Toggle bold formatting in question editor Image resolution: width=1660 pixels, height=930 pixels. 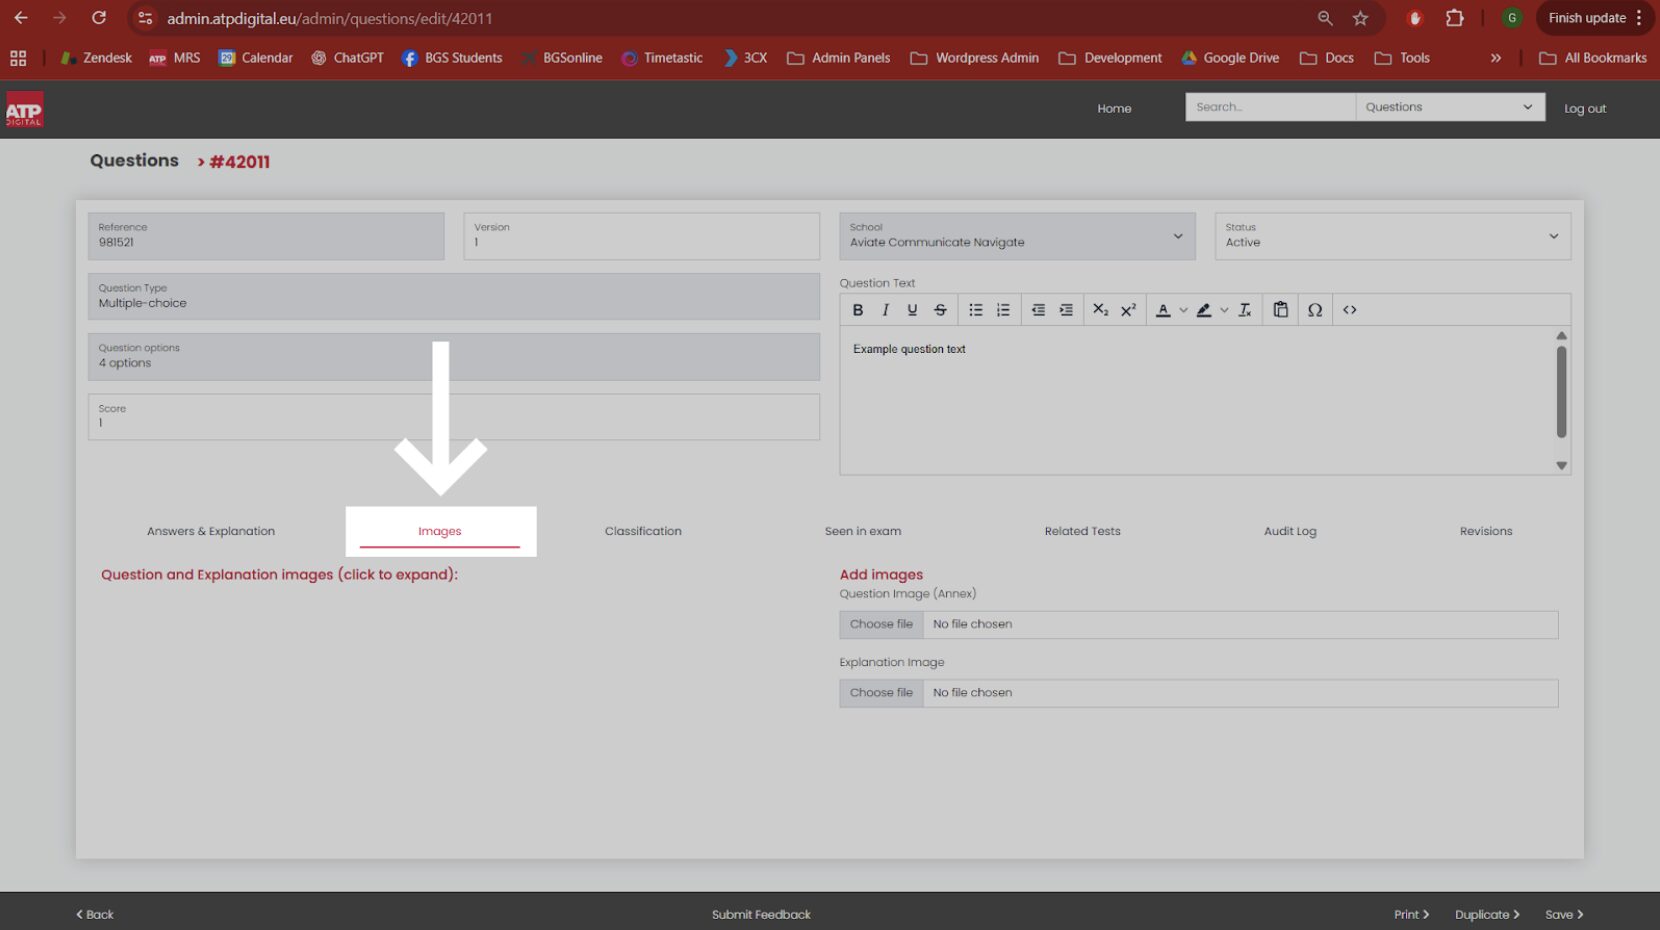pos(857,310)
